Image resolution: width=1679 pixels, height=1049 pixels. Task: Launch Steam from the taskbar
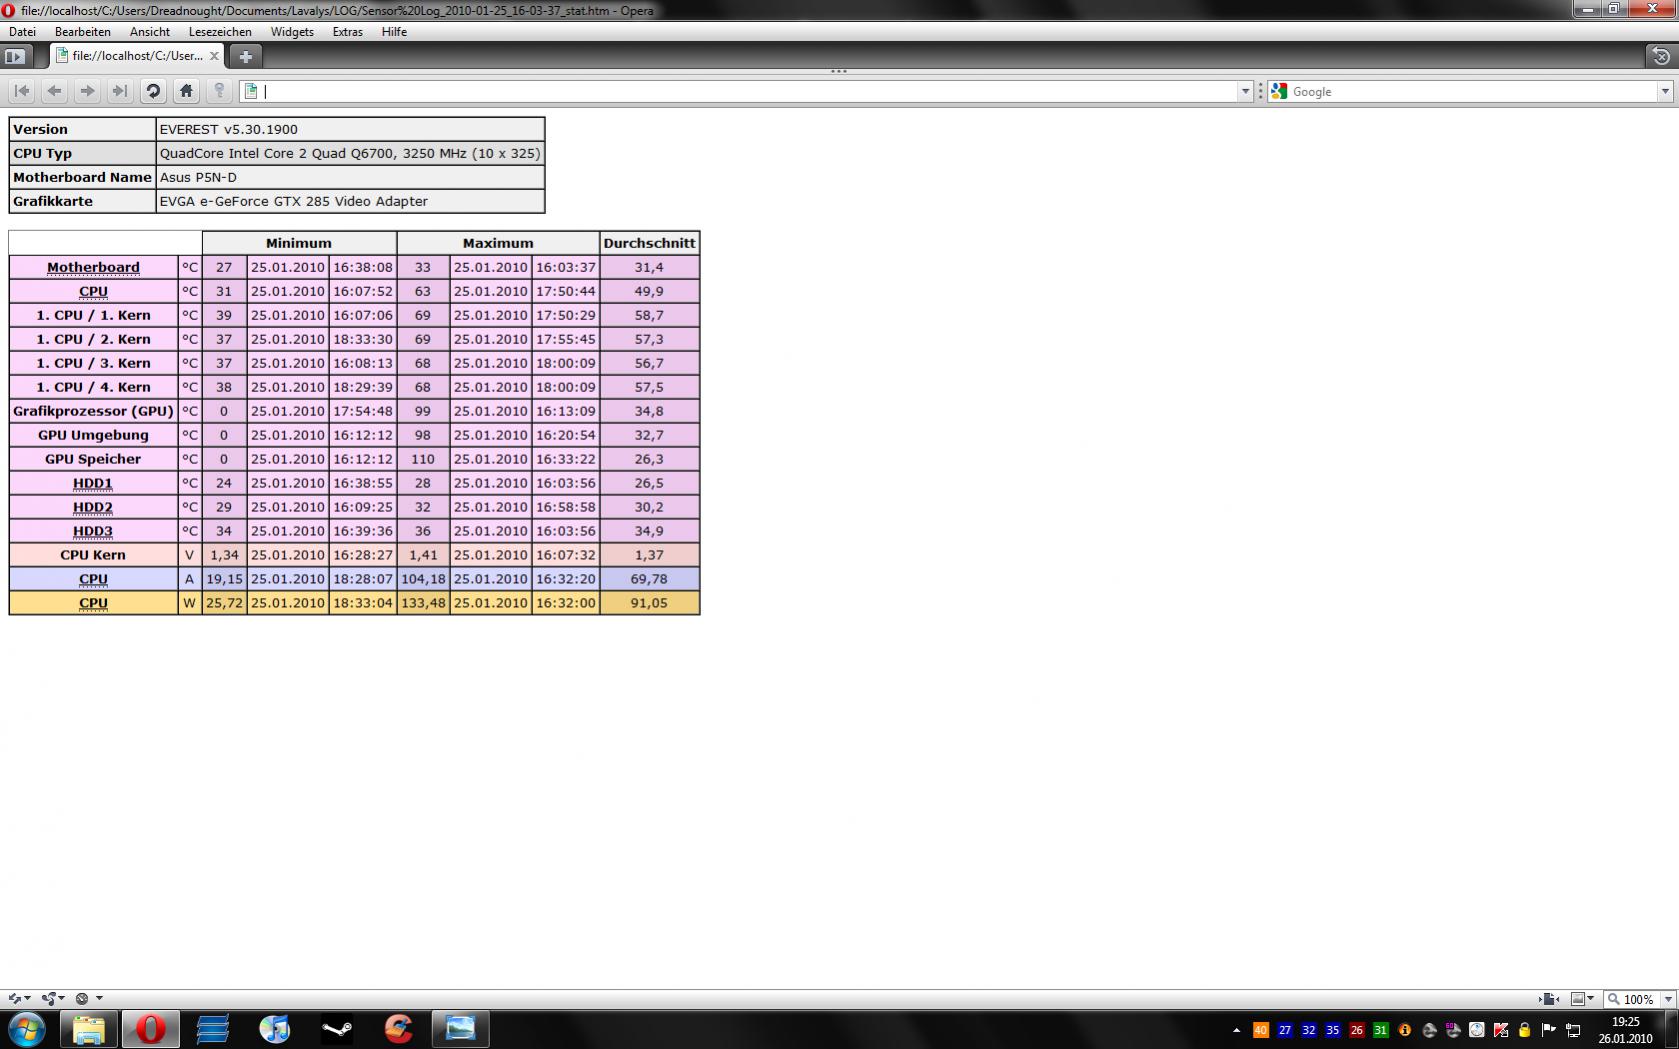tap(337, 1029)
